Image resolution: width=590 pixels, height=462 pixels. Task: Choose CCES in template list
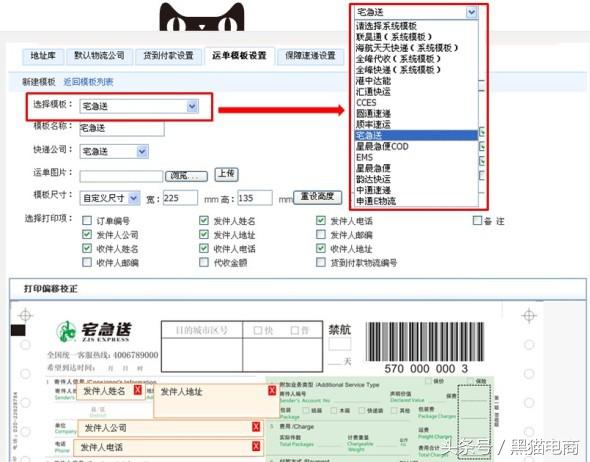(417, 102)
